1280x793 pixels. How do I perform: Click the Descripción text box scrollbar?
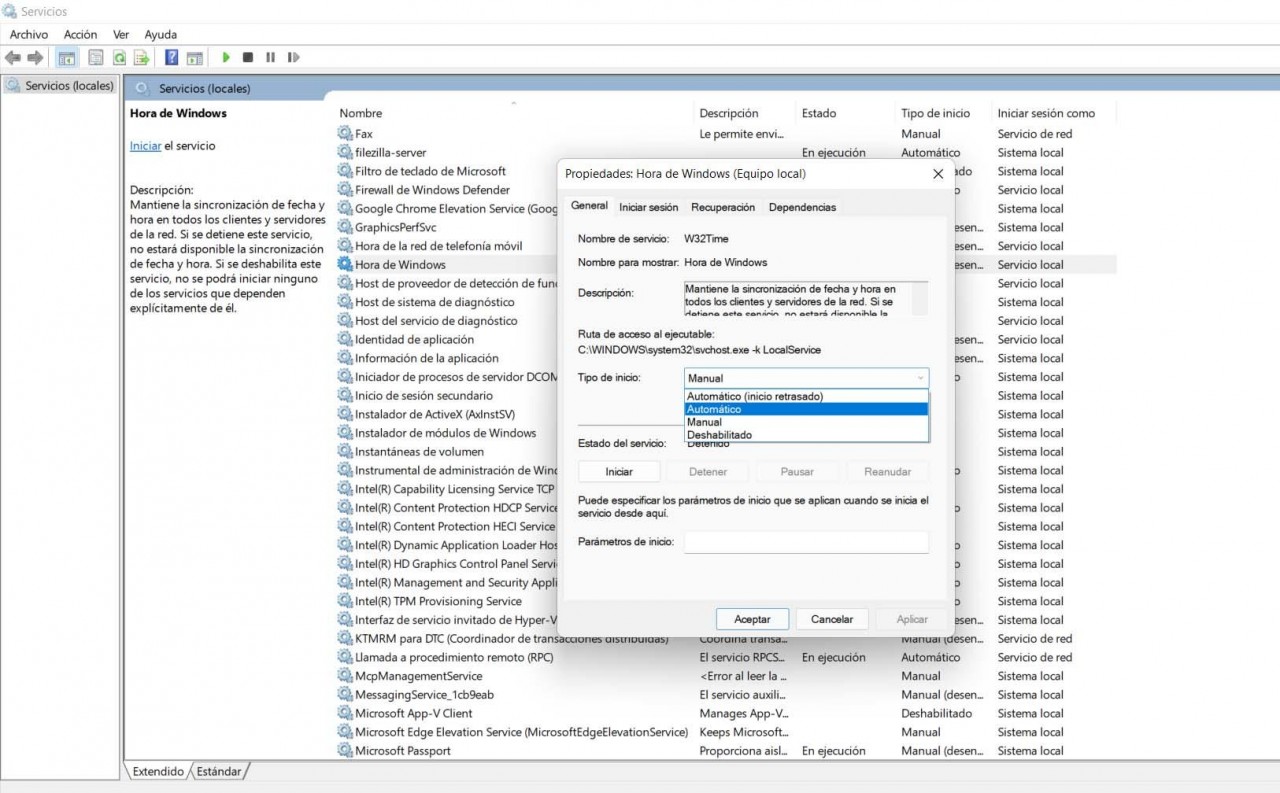pyautogui.click(x=921, y=298)
